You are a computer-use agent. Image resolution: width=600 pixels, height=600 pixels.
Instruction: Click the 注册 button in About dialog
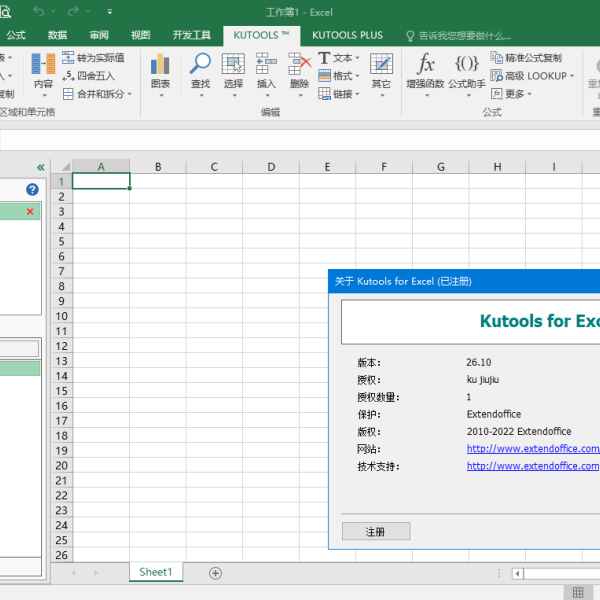click(x=376, y=531)
